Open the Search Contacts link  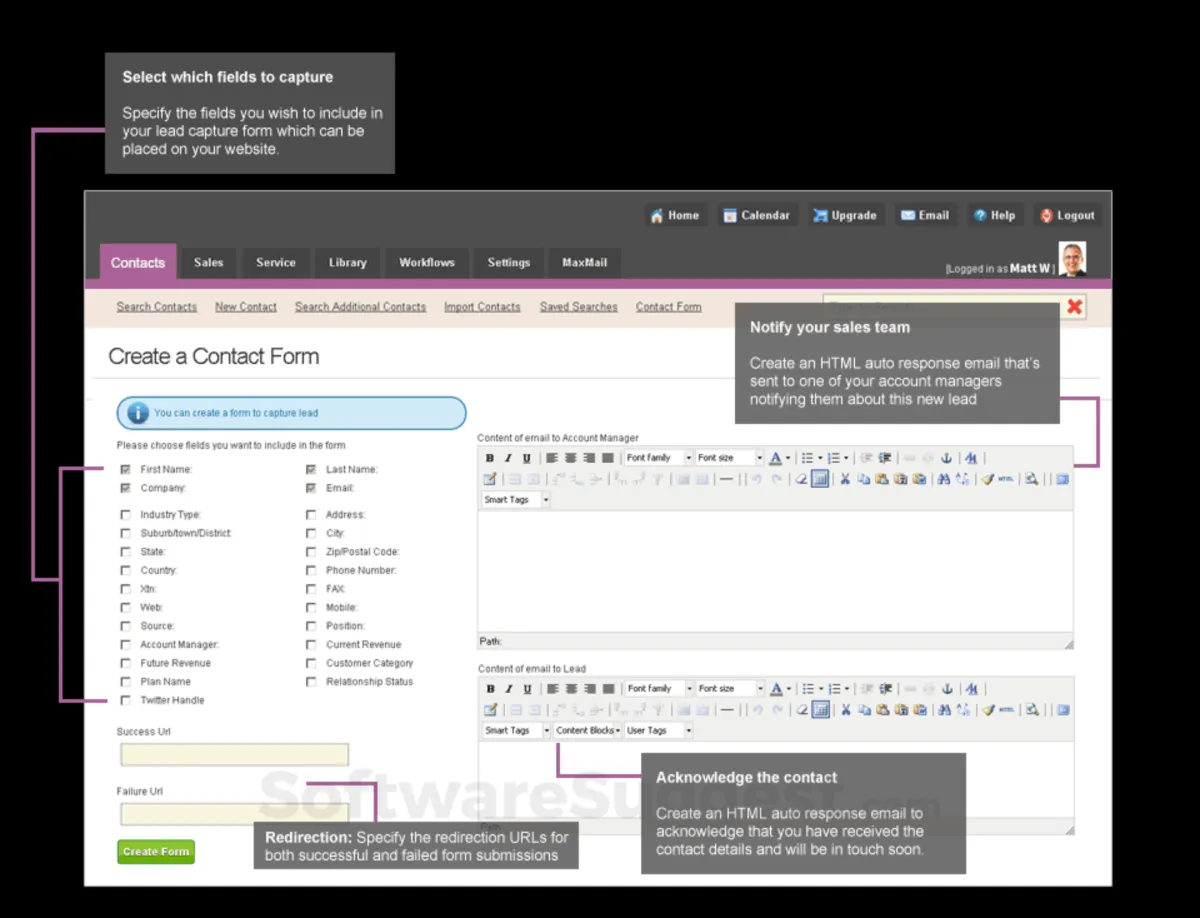tap(157, 307)
